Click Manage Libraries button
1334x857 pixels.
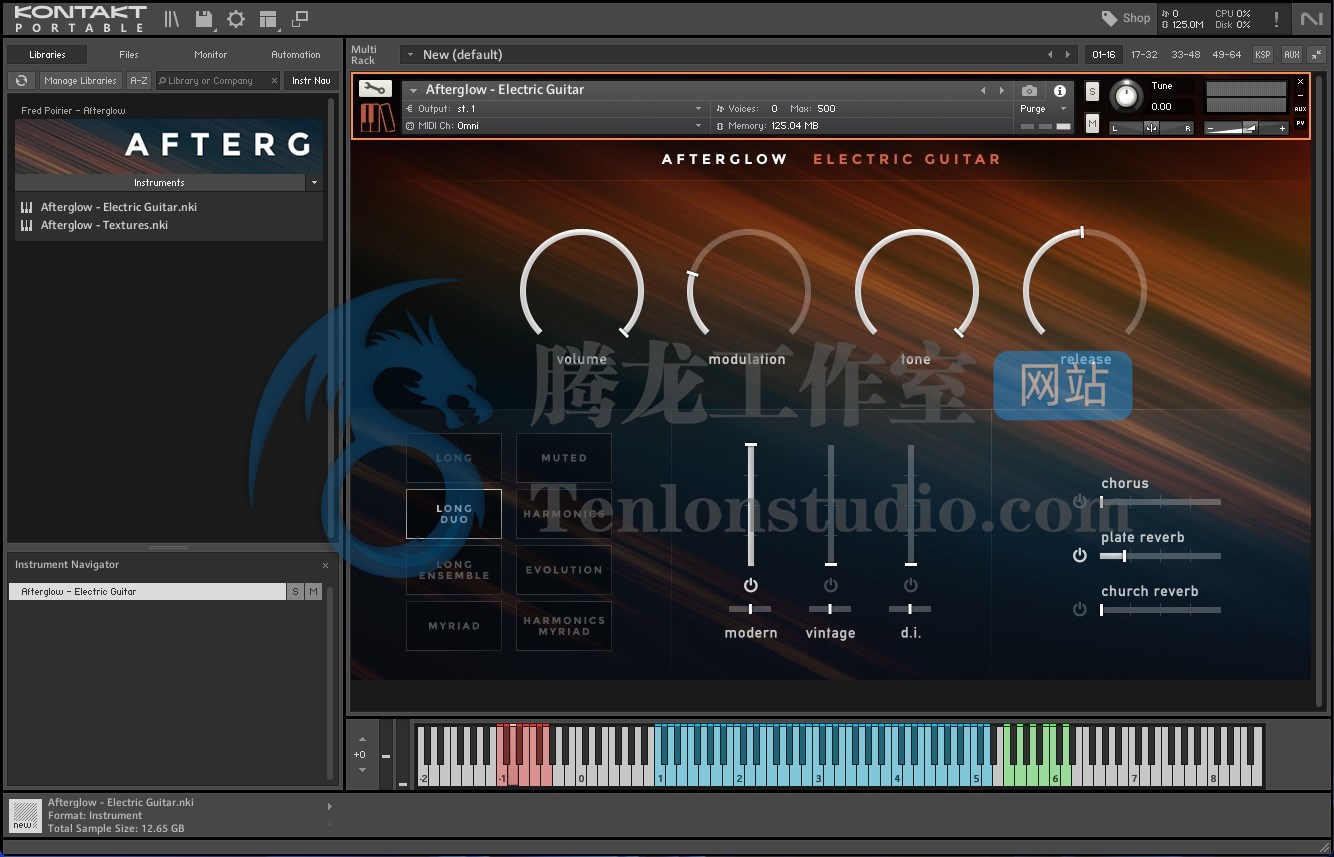click(80, 81)
